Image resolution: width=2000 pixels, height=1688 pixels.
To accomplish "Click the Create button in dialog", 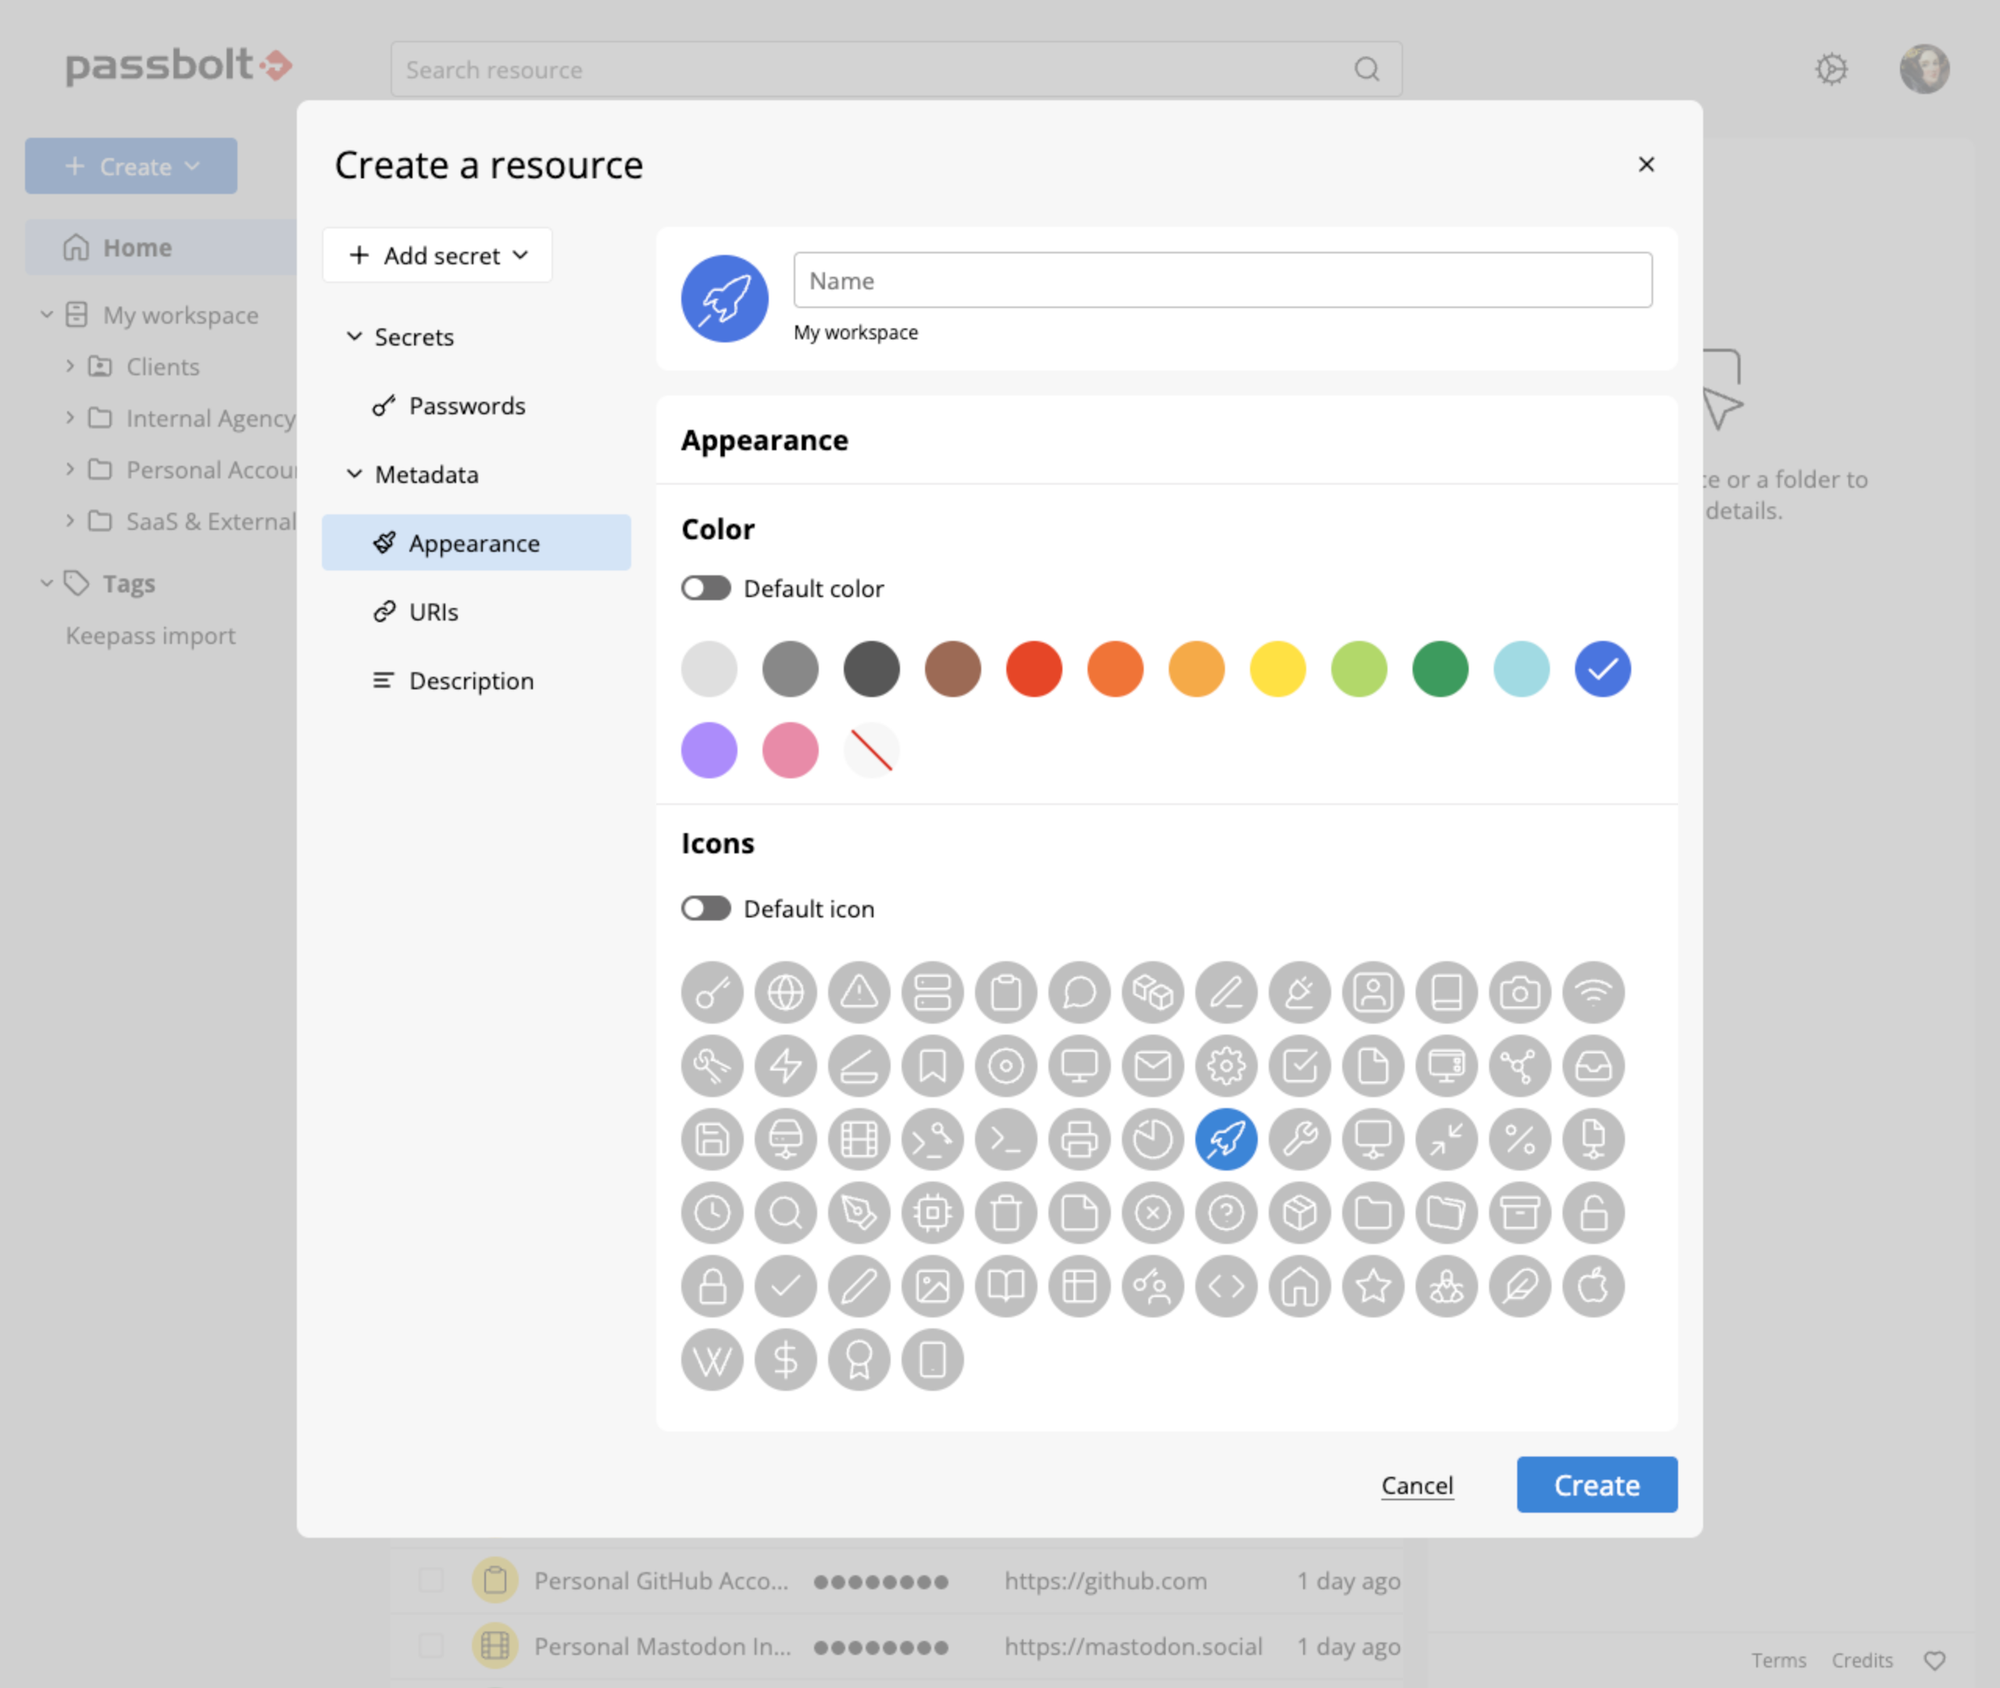I will click(x=1596, y=1485).
